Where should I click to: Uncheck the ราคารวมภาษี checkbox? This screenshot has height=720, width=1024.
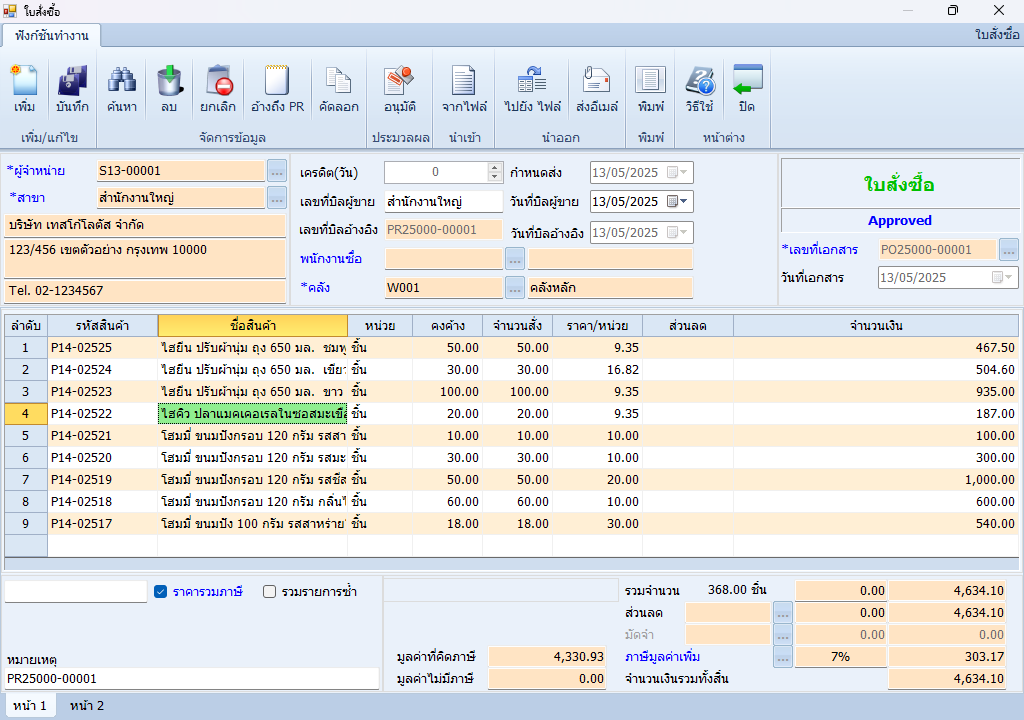click(x=160, y=592)
